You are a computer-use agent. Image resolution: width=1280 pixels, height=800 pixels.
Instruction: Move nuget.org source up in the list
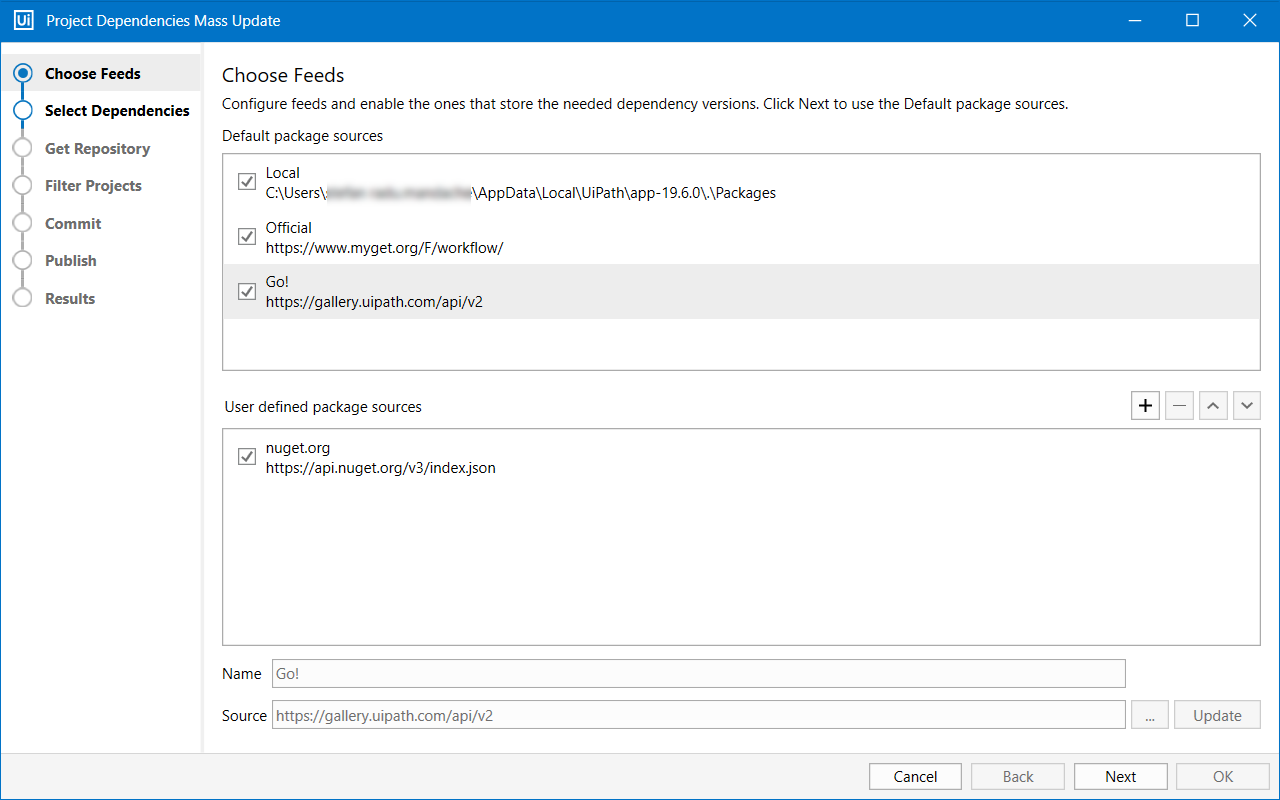(1213, 405)
